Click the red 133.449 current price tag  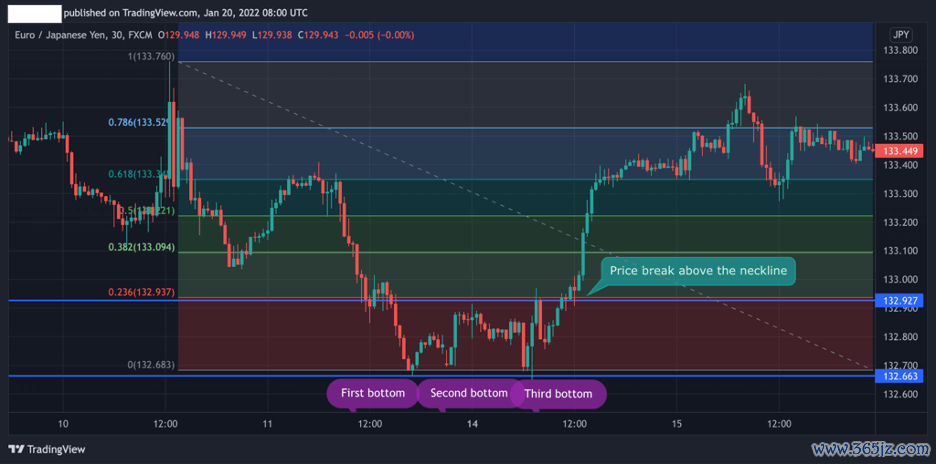pos(900,151)
